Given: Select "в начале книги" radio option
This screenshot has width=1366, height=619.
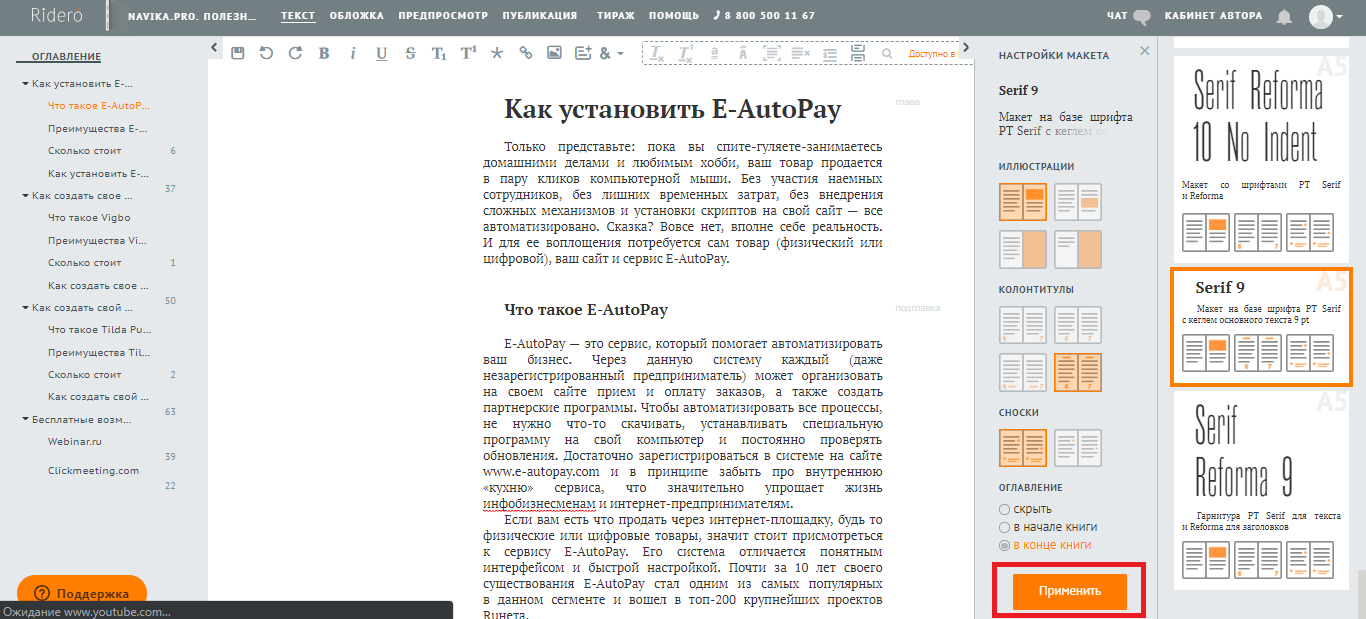Looking at the screenshot, I should [x=1004, y=527].
